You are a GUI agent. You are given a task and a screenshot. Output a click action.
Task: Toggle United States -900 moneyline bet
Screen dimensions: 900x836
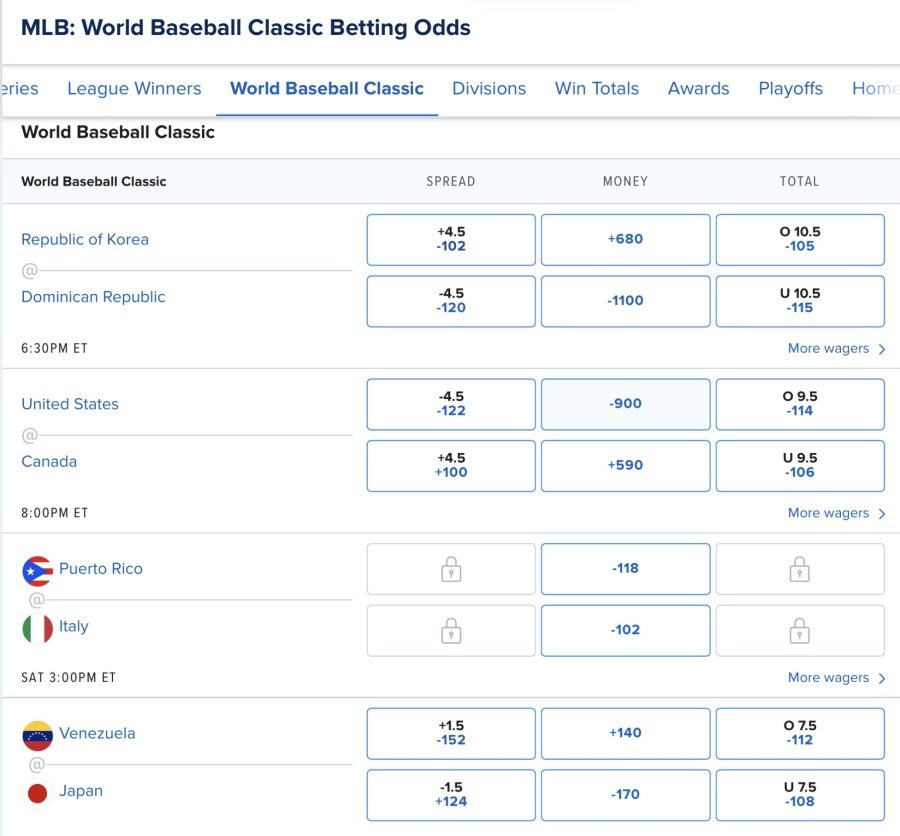(x=625, y=404)
